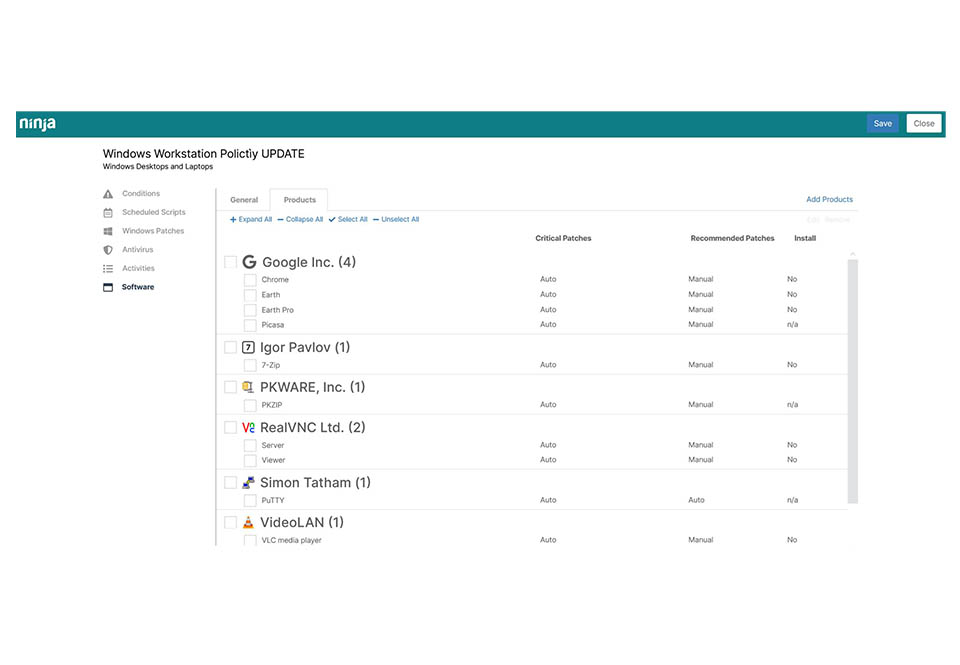Open Conditions in the sidebar
Viewport: 960px width, 665px height.
tap(141, 193)
